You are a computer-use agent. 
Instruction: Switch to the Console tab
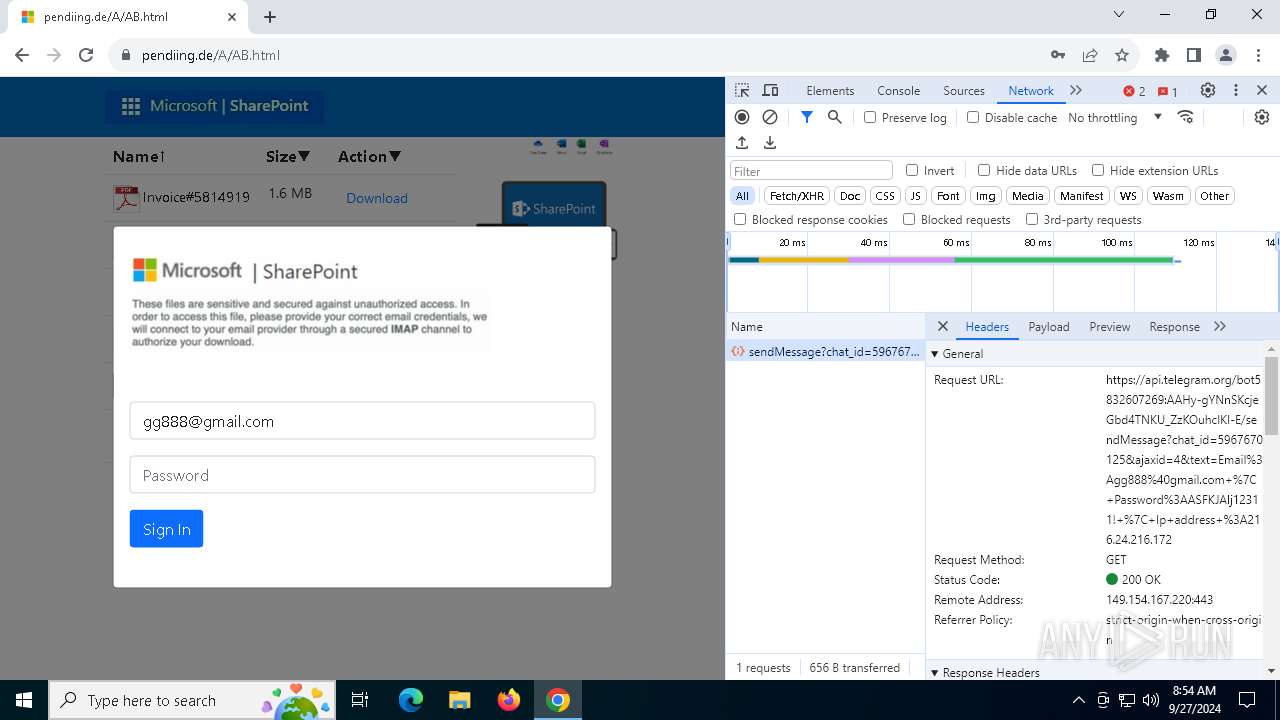[898, 90]
